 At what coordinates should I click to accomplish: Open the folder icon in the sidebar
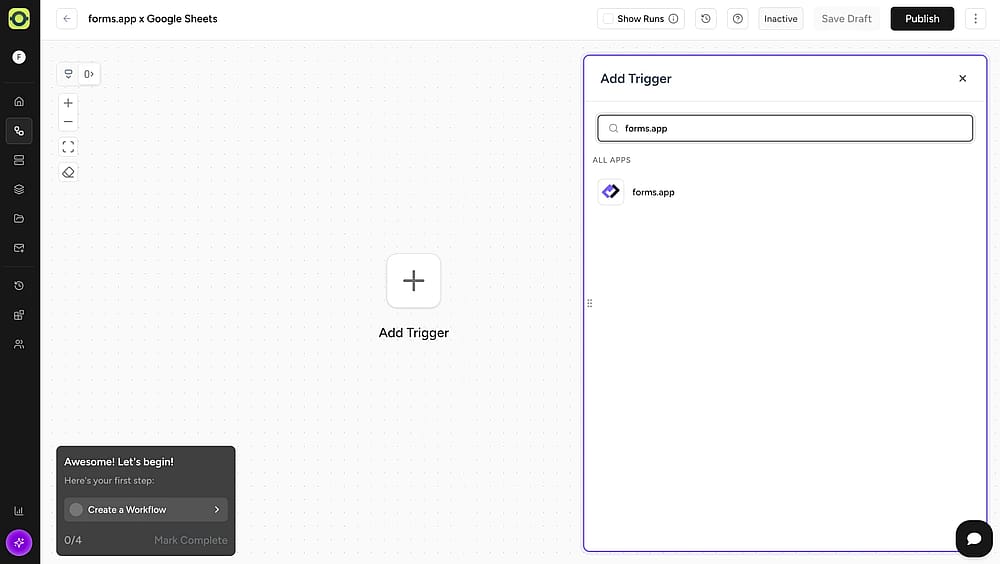(19, 219)
